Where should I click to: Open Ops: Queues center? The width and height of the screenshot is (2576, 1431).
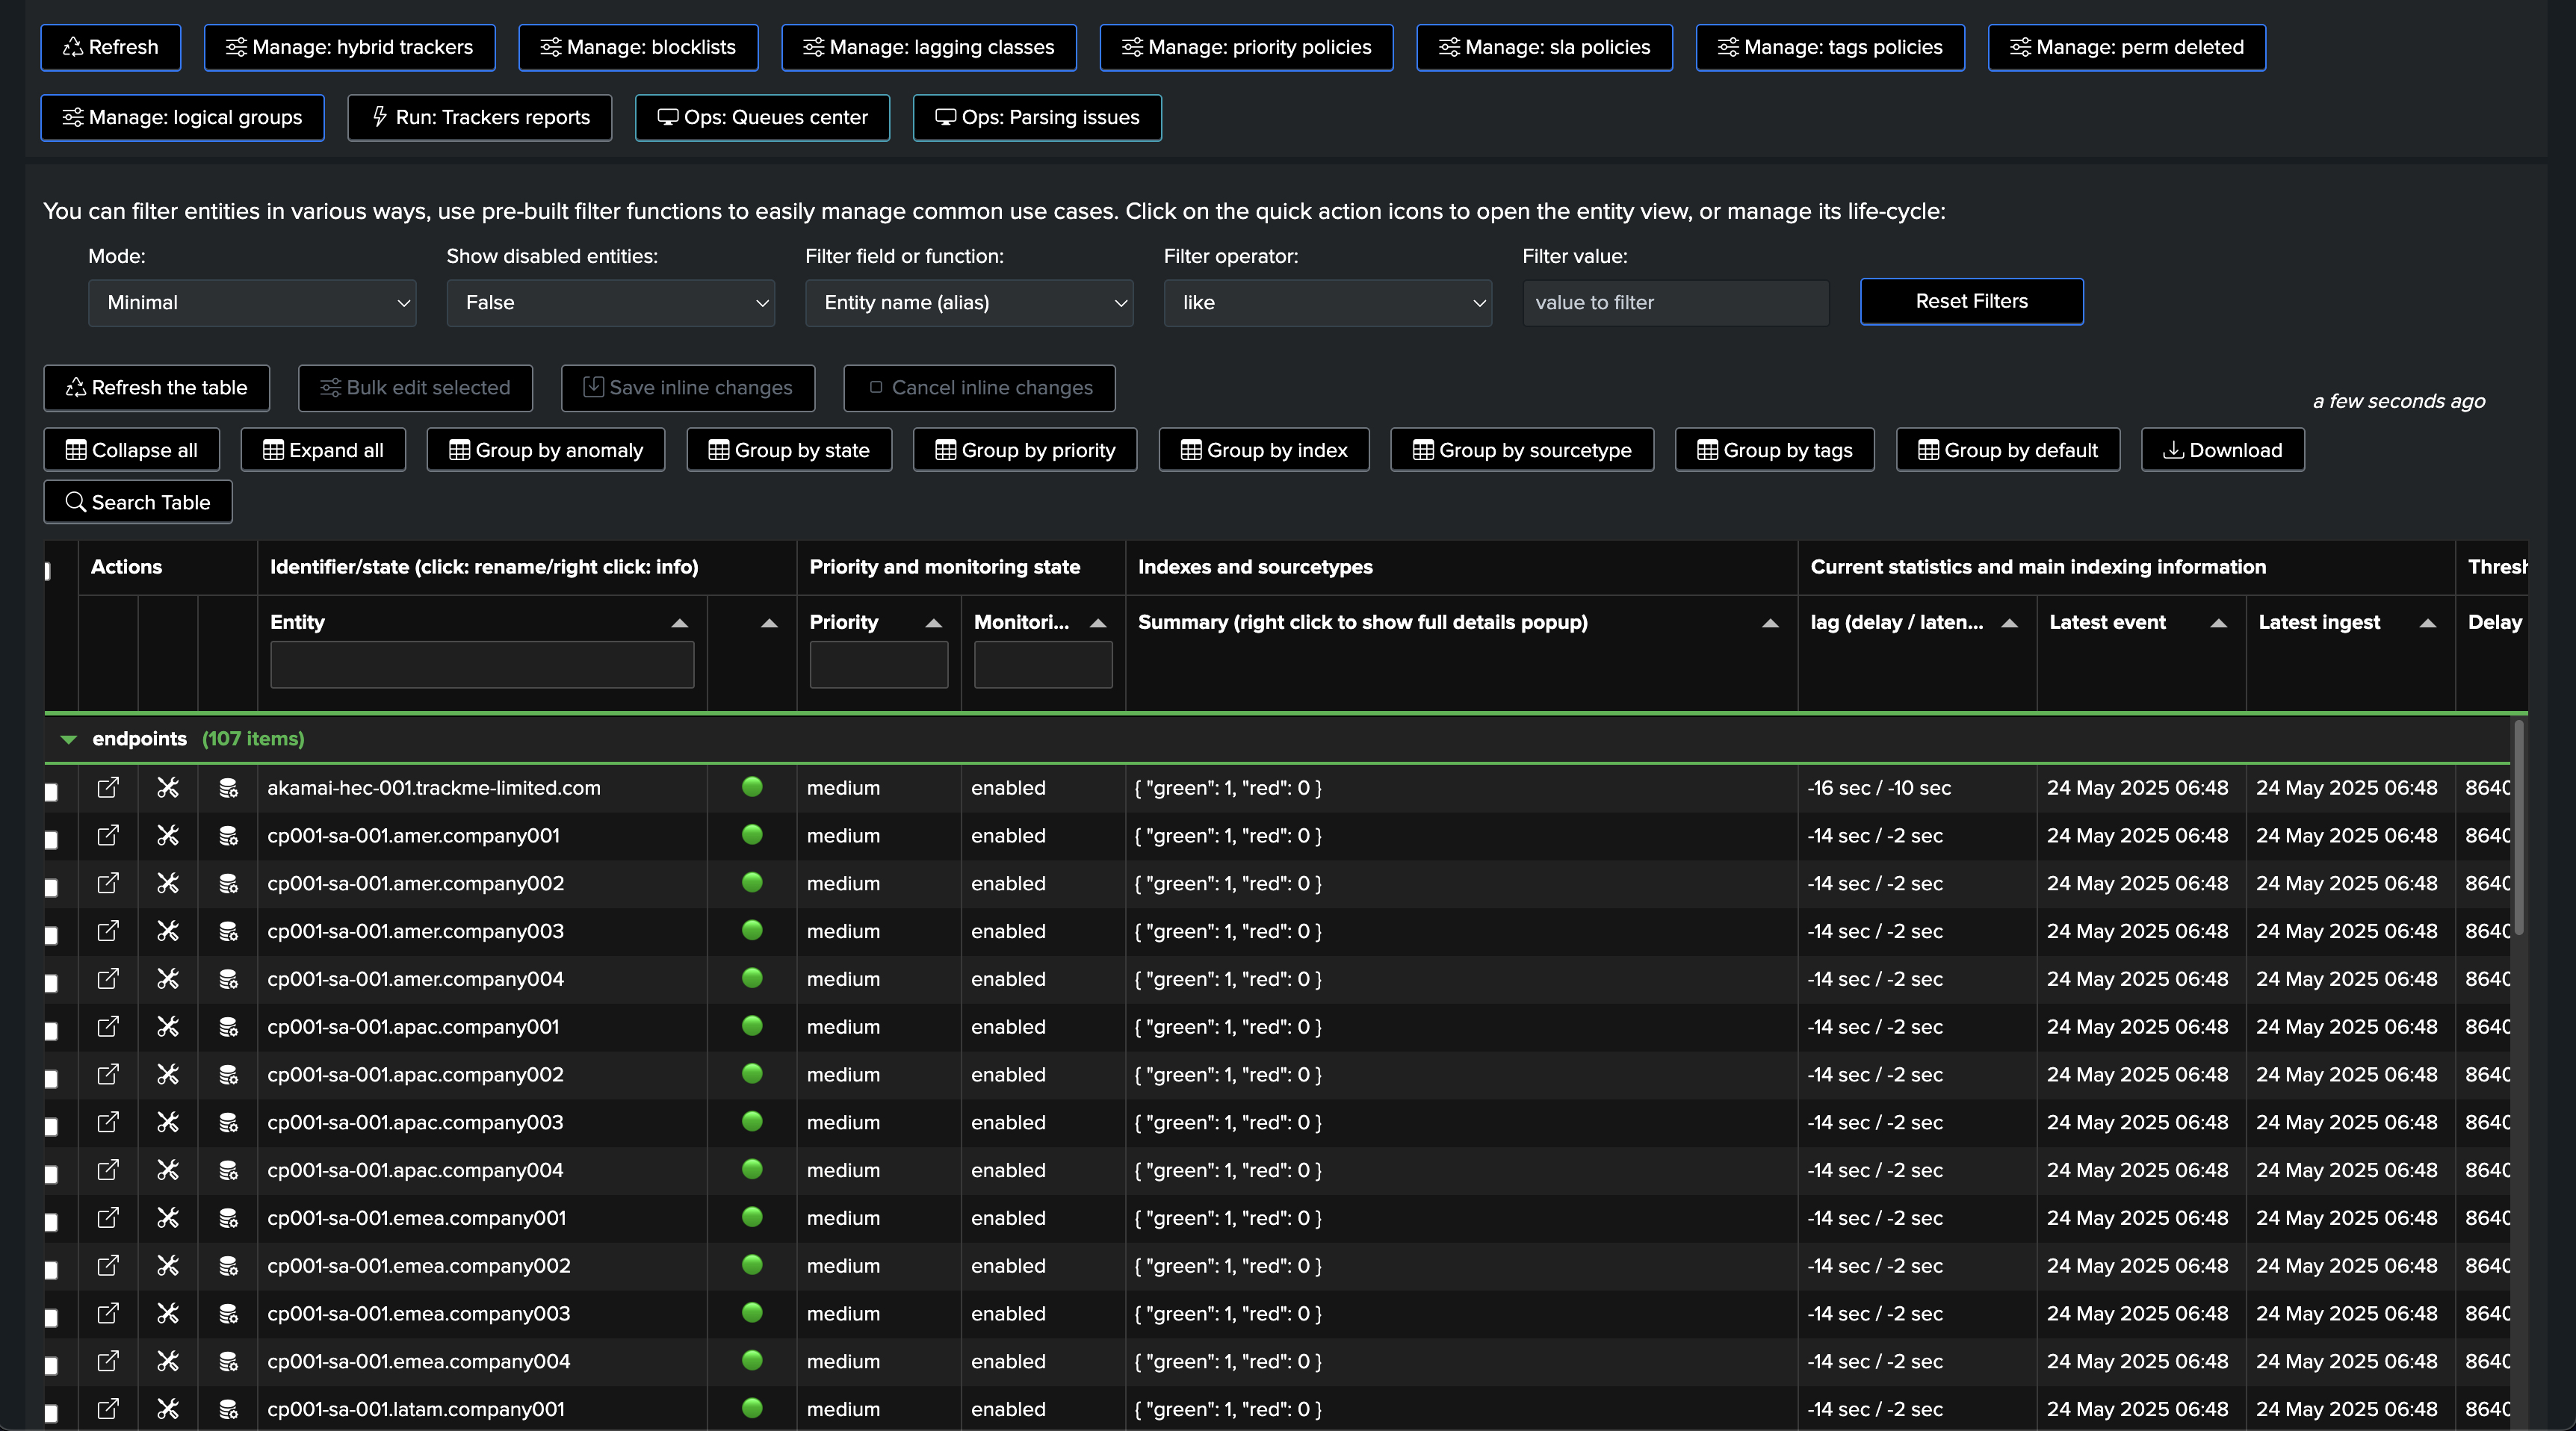tap(762, 118)
